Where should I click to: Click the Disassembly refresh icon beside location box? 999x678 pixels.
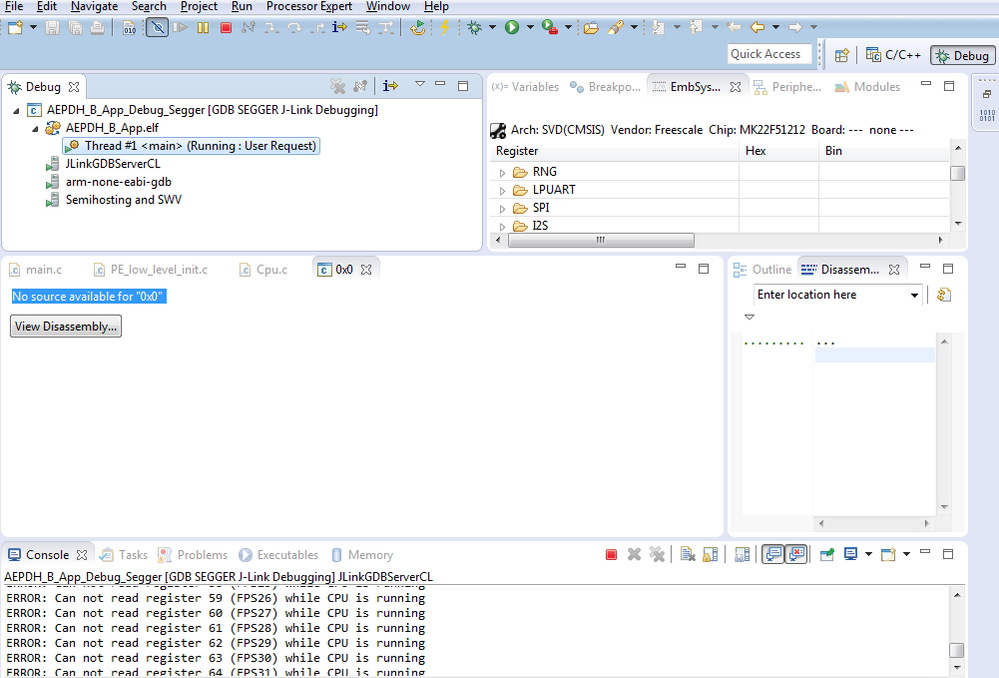[944, 295]
